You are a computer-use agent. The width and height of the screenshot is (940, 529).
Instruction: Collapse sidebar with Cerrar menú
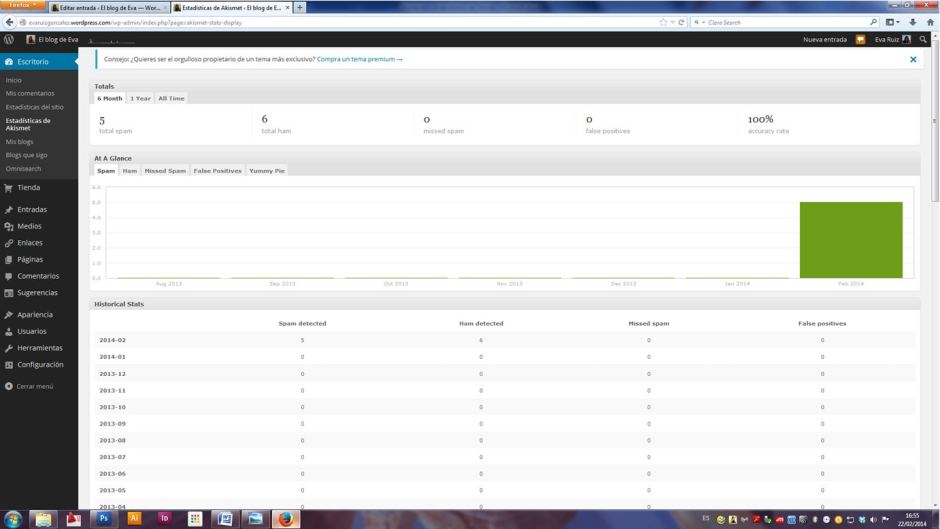[34, 386]
